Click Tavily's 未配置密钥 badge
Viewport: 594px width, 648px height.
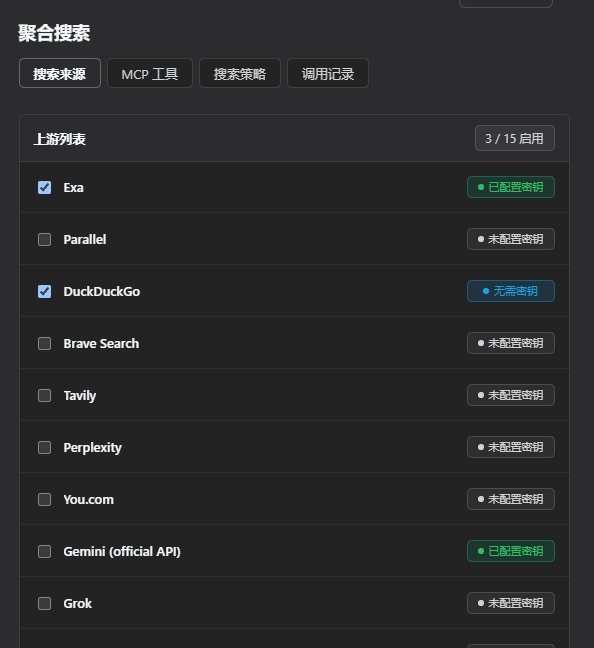coord(511,395)
